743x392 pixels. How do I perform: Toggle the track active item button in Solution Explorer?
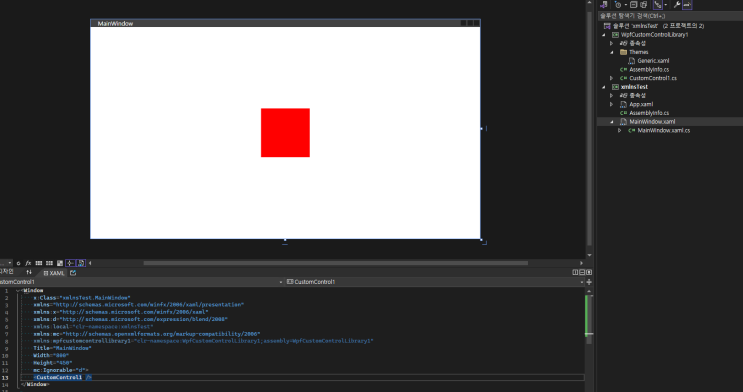coord(658,5)
